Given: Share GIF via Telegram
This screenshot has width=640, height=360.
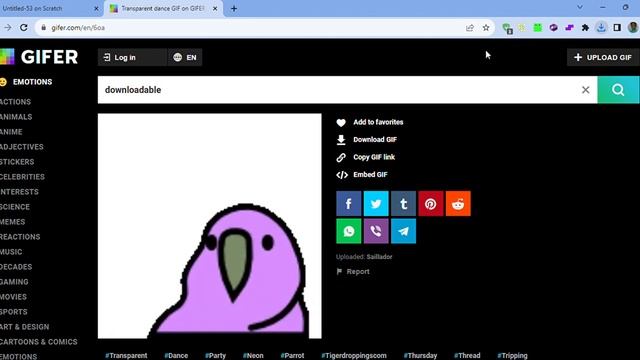Looking at the screenshot, I should [403, 231].
